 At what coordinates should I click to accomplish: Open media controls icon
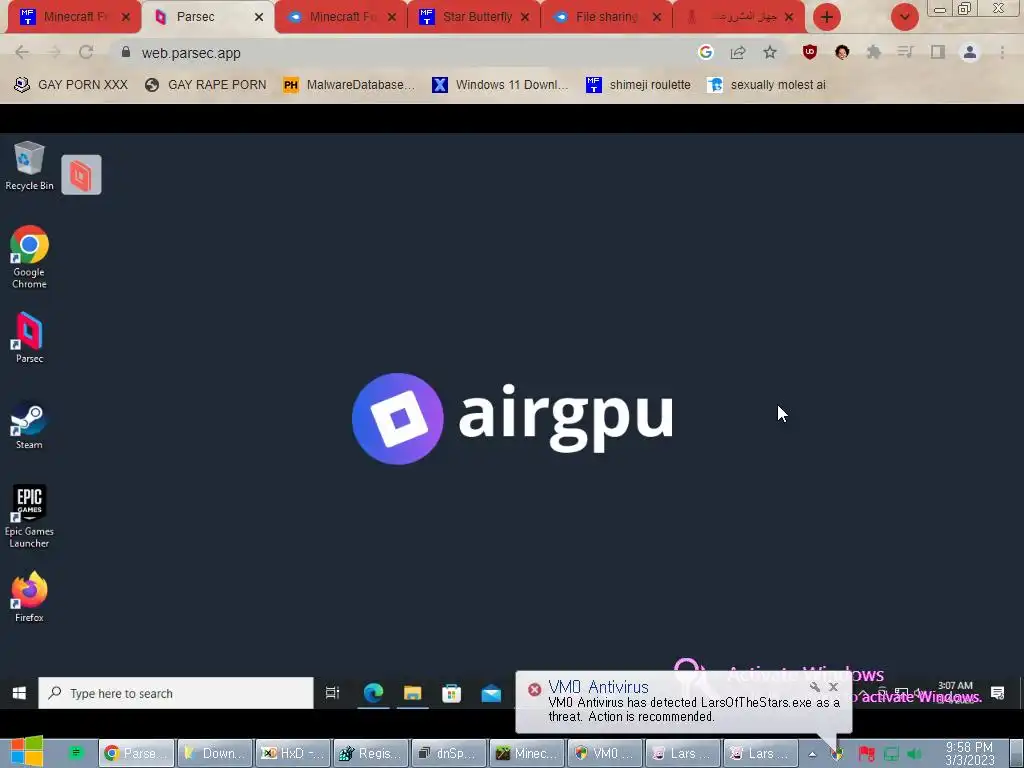(905, 52)
